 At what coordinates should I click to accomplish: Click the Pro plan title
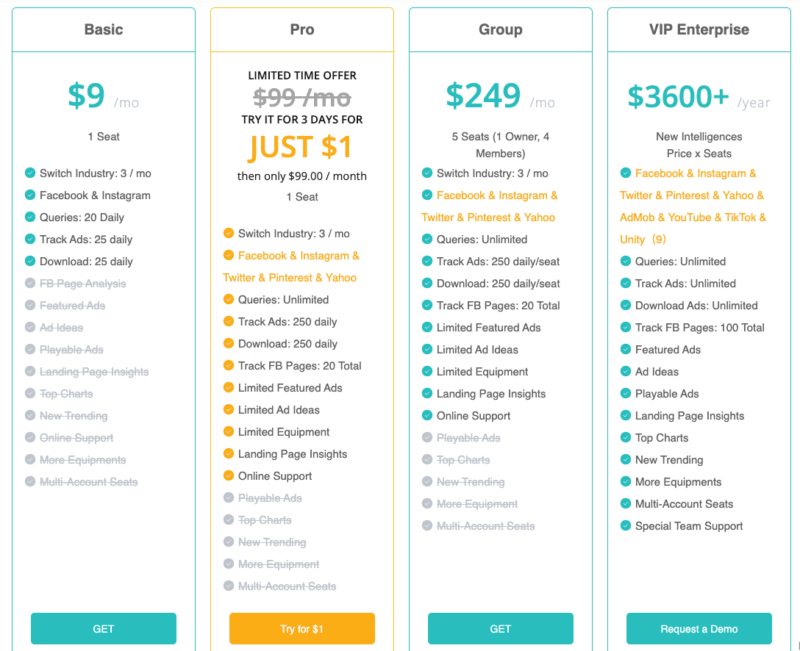tap(302, 30)
